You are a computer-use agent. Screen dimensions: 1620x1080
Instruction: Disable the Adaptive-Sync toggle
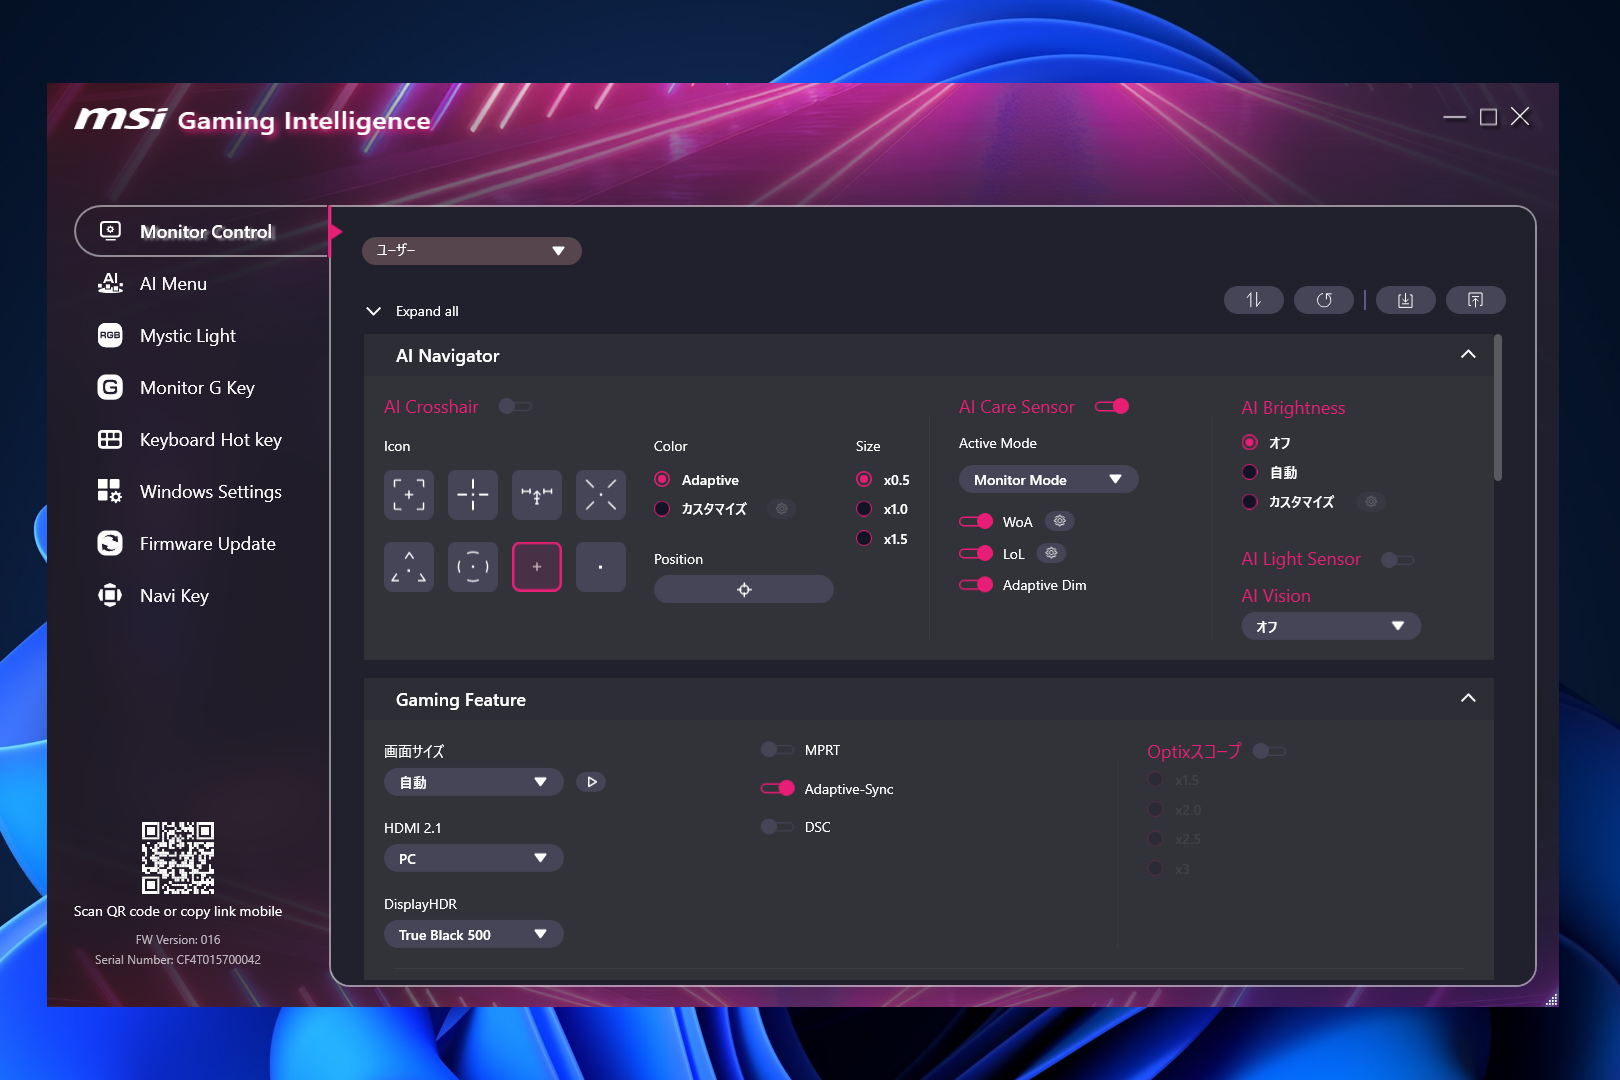(777, 788)
